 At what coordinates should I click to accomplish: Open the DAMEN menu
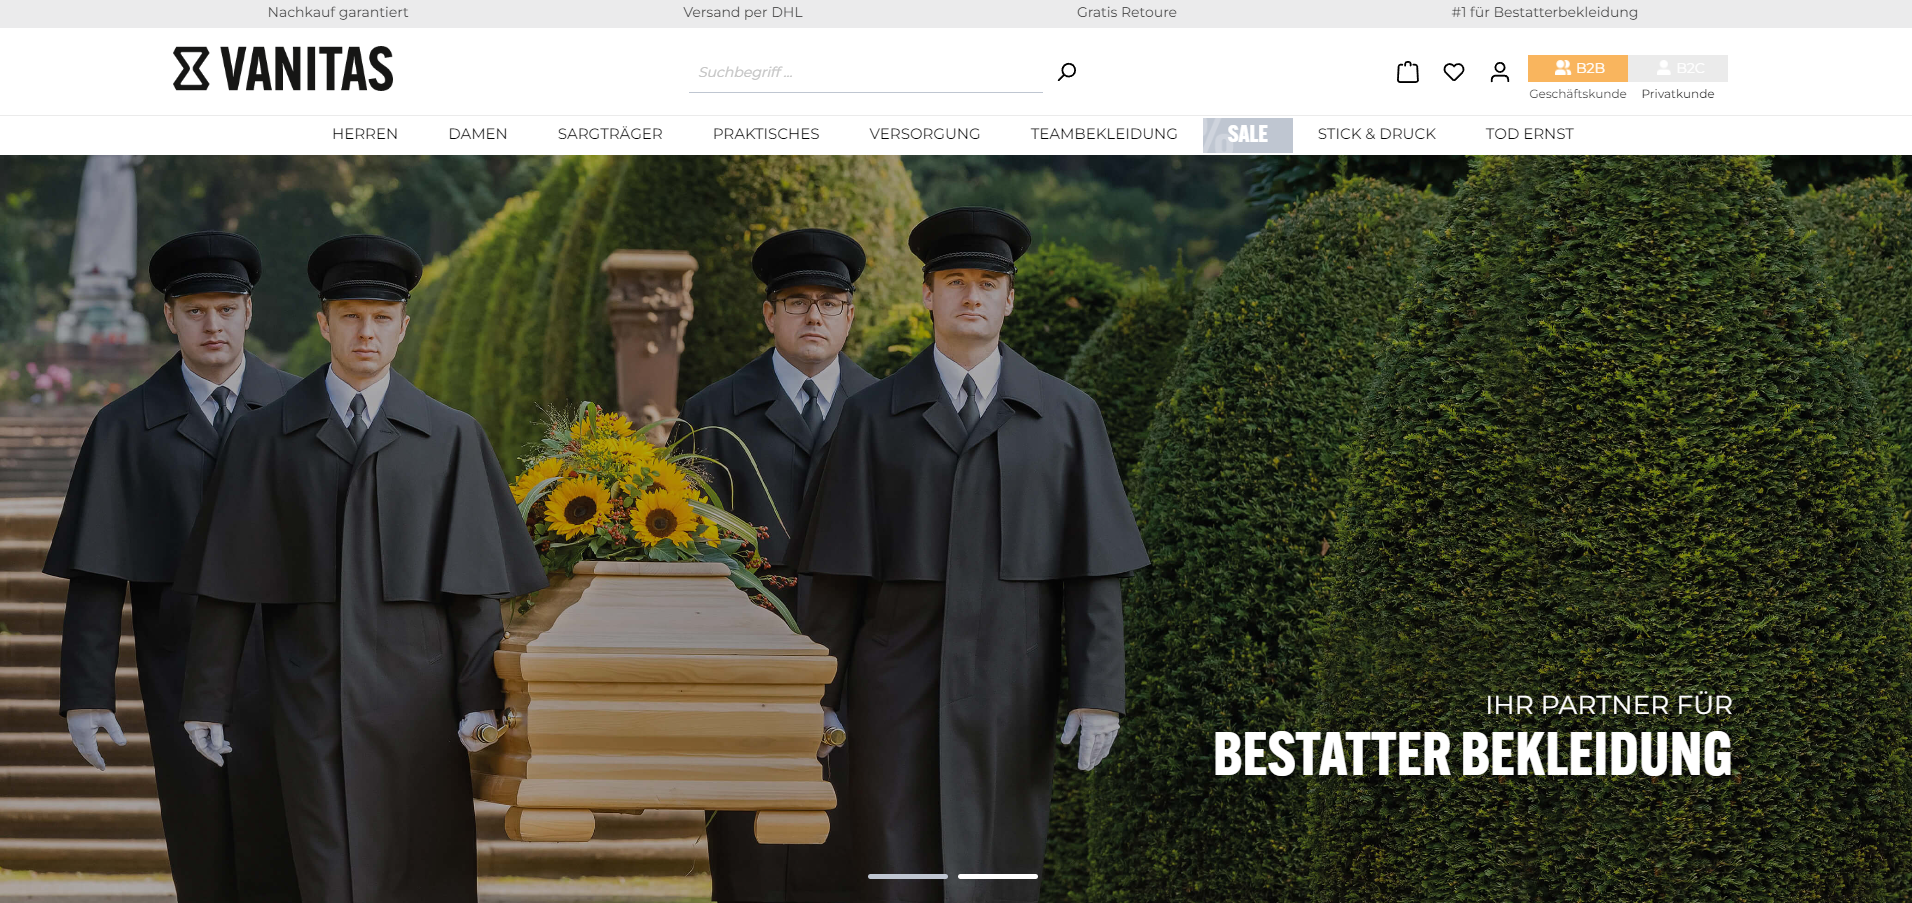(478, 134)
